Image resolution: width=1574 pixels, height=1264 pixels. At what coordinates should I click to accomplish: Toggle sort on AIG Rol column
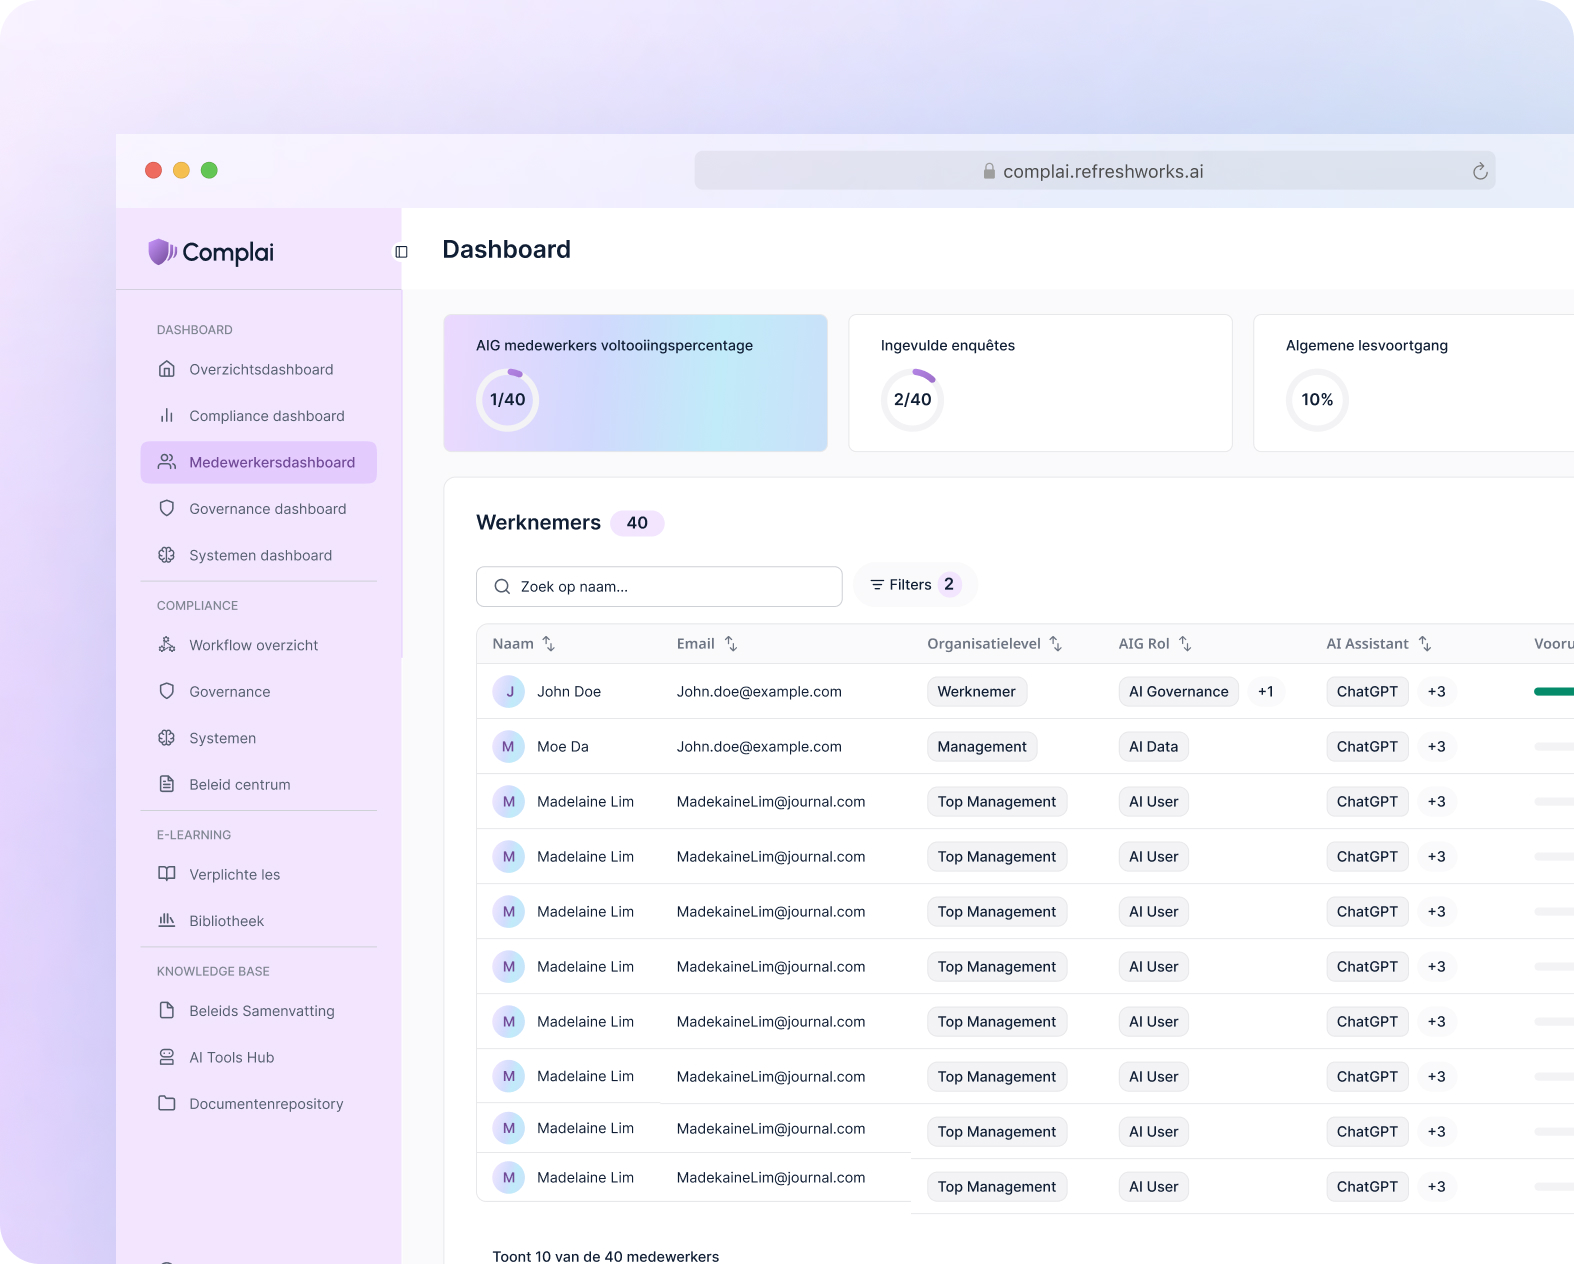coord(1185,644)
